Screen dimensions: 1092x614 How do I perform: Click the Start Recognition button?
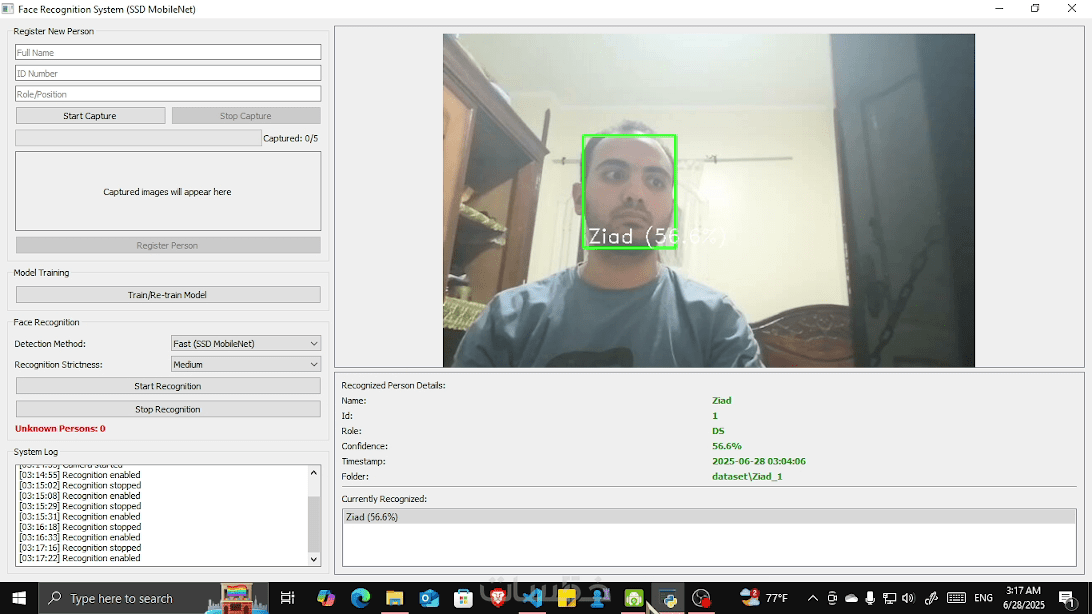(168, 386)
